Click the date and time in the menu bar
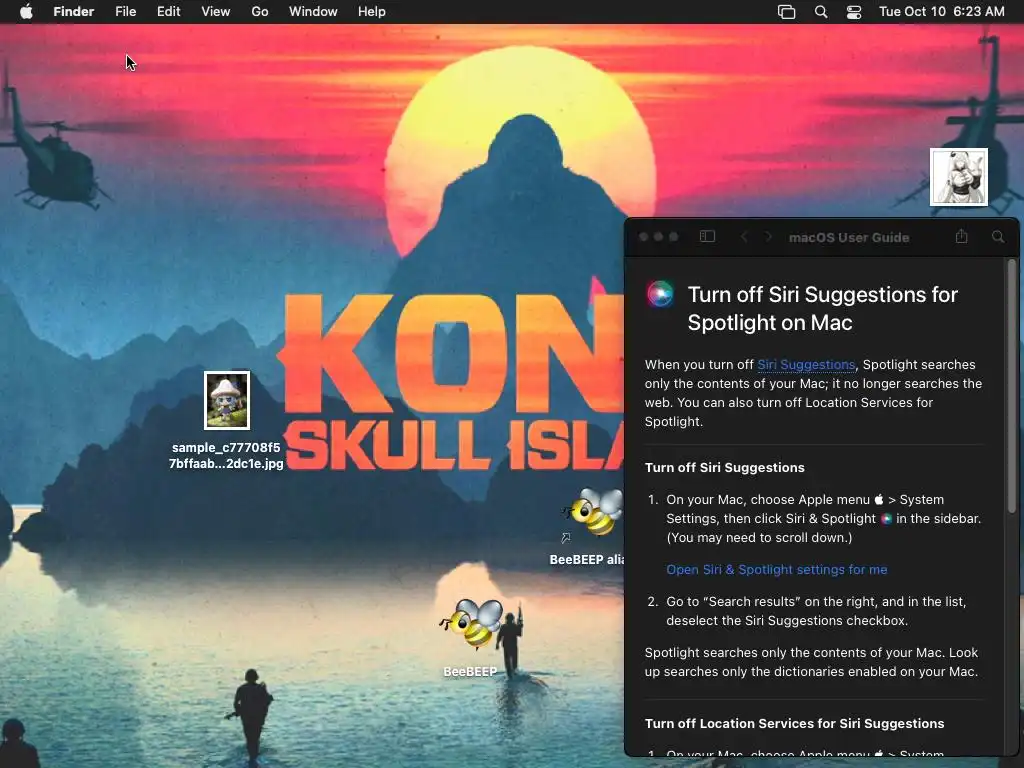Screen dimensions: 1024x768 [941, 12]
